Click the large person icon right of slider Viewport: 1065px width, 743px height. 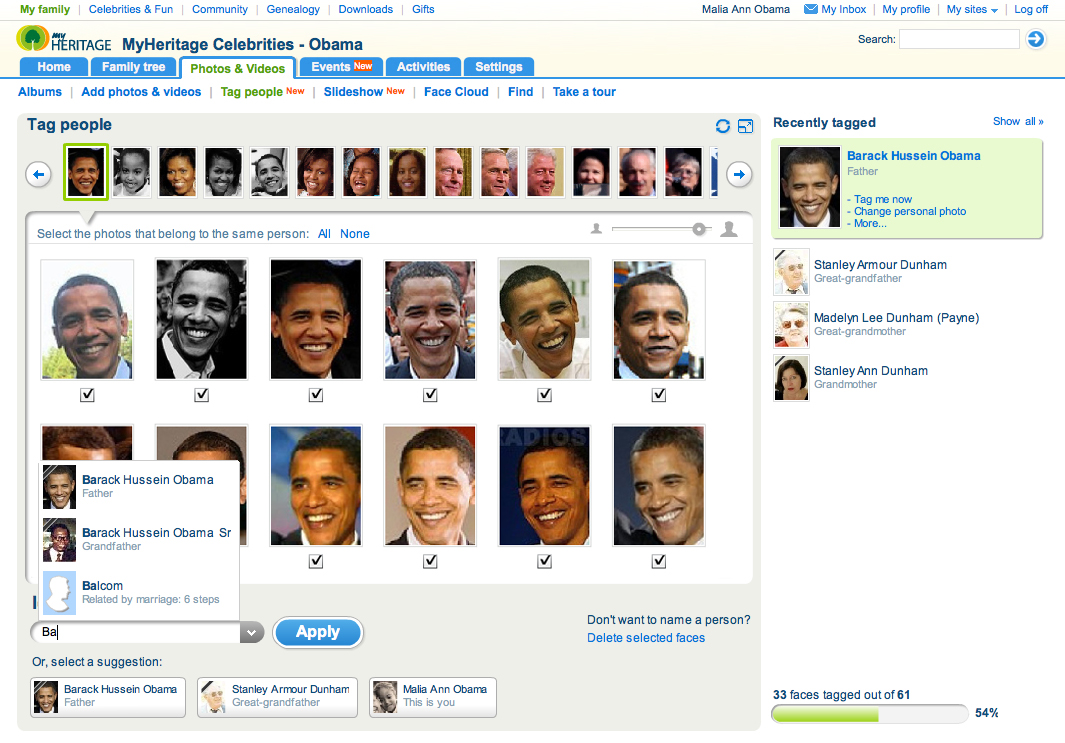click(729, 229)
